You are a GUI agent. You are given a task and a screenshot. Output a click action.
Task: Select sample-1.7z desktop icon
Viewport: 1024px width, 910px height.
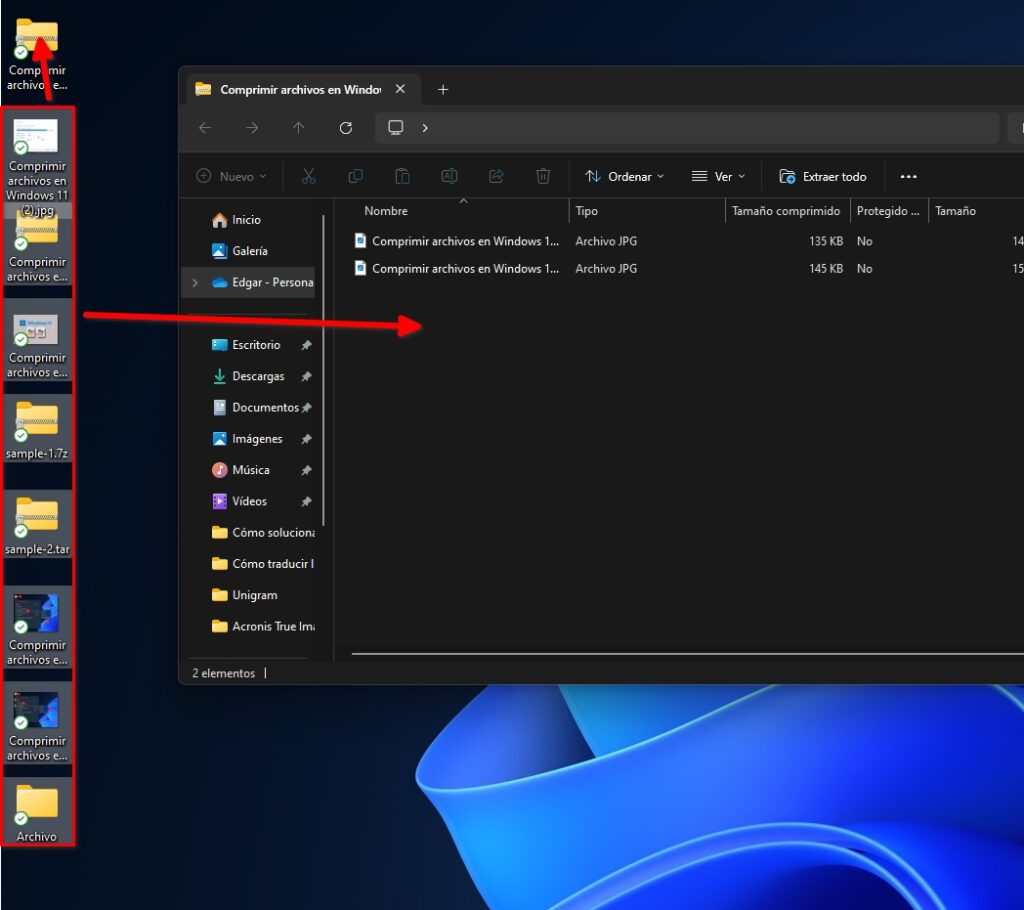tap(37, 430)
